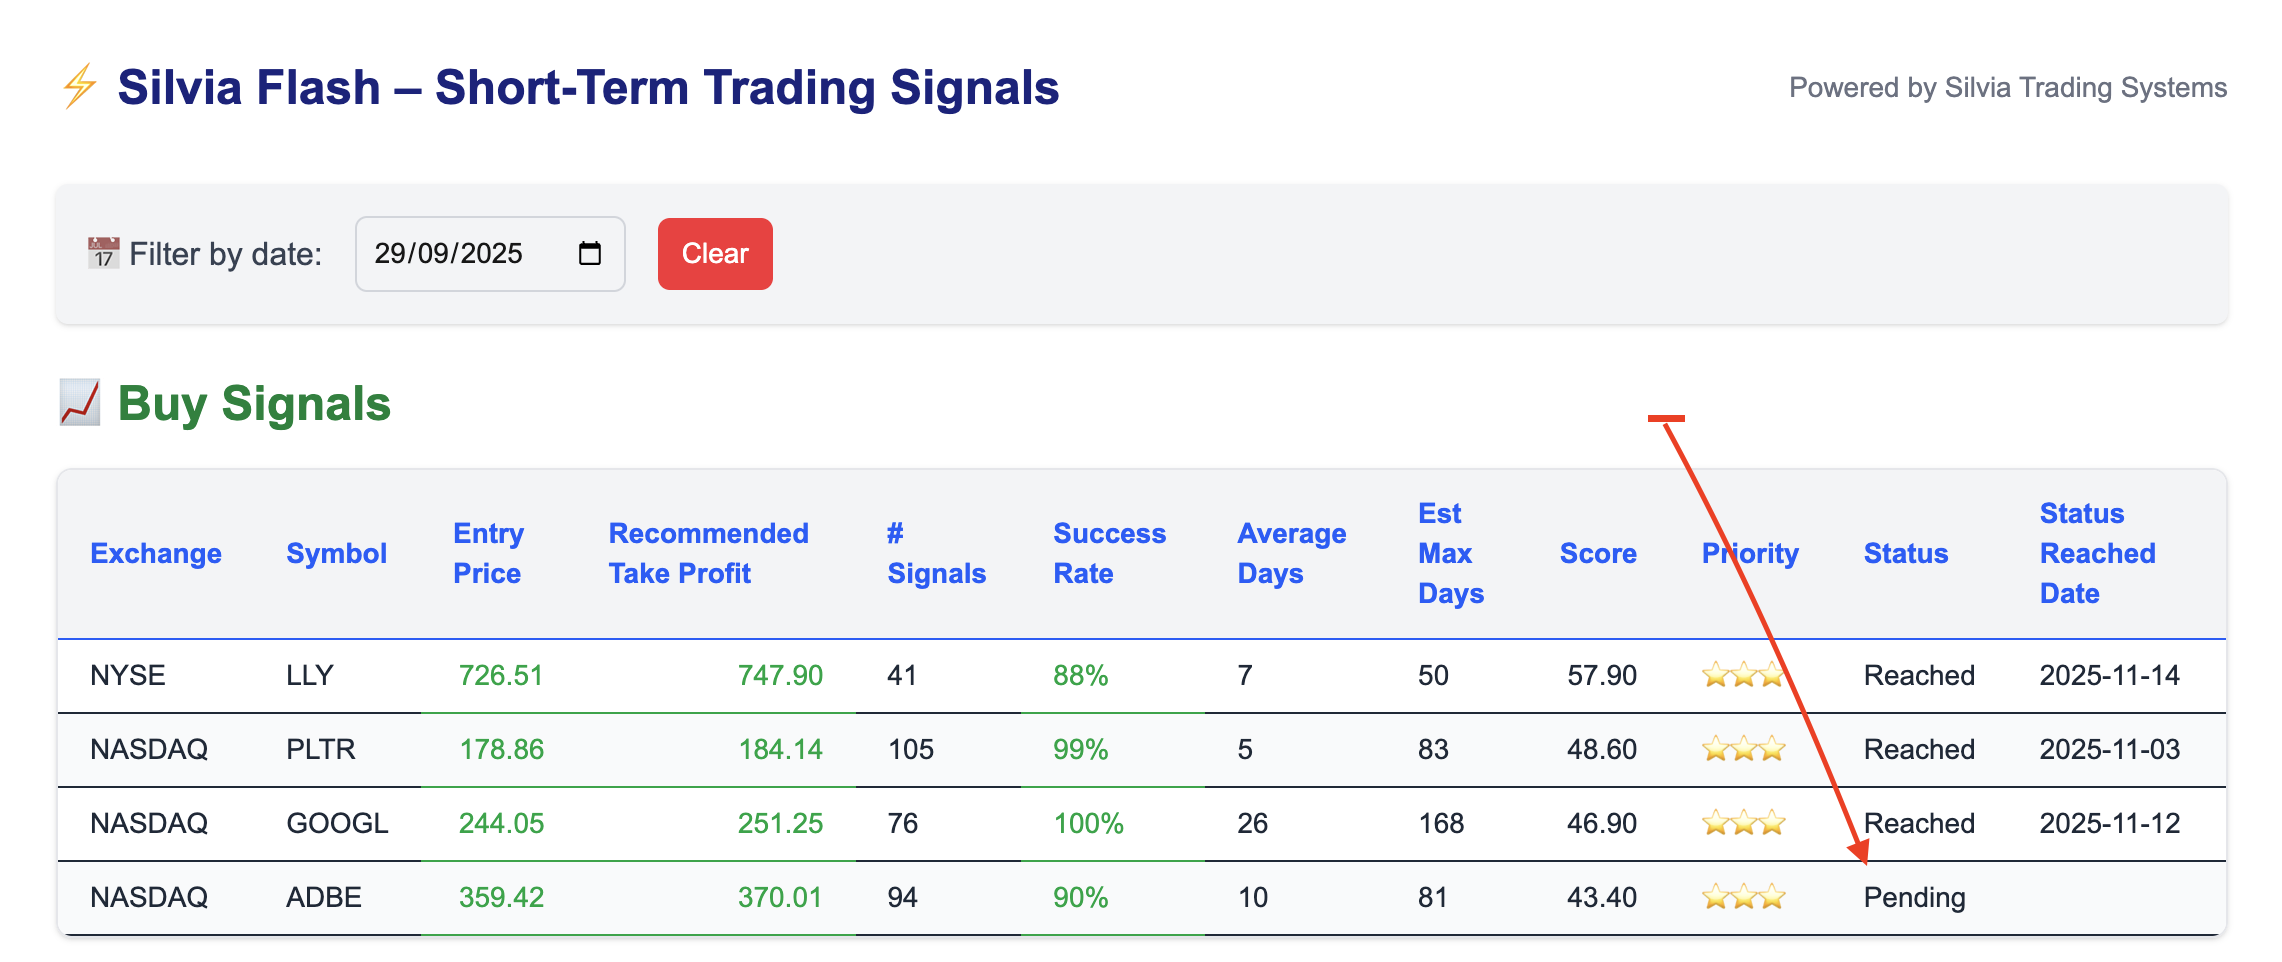Open the date picker calendar icon
This screenshot has height=962, width=2282.
pyautogui.click(x=590, y=254)
